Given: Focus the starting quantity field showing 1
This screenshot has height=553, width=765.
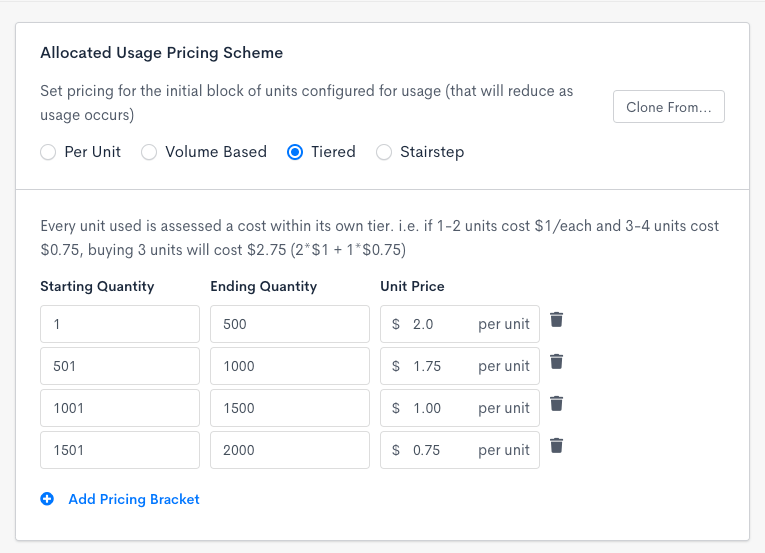Looking at the screenshot, I should [120, 324].
